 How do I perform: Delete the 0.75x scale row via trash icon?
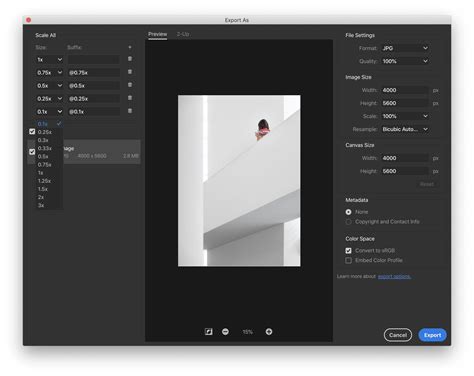(130, 72)
